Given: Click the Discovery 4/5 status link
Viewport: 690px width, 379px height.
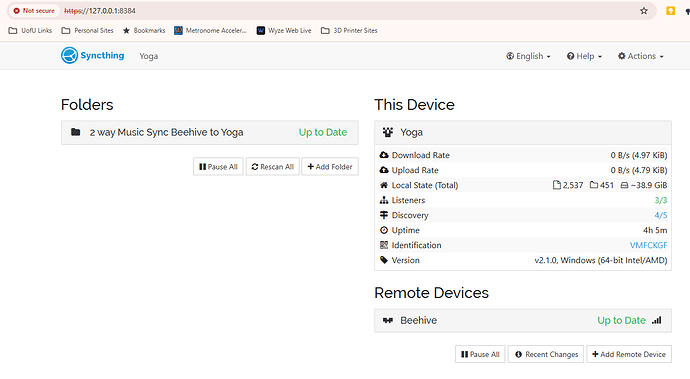Looking at the screenshot, I should pyautogui.click(x=661, y=215).
